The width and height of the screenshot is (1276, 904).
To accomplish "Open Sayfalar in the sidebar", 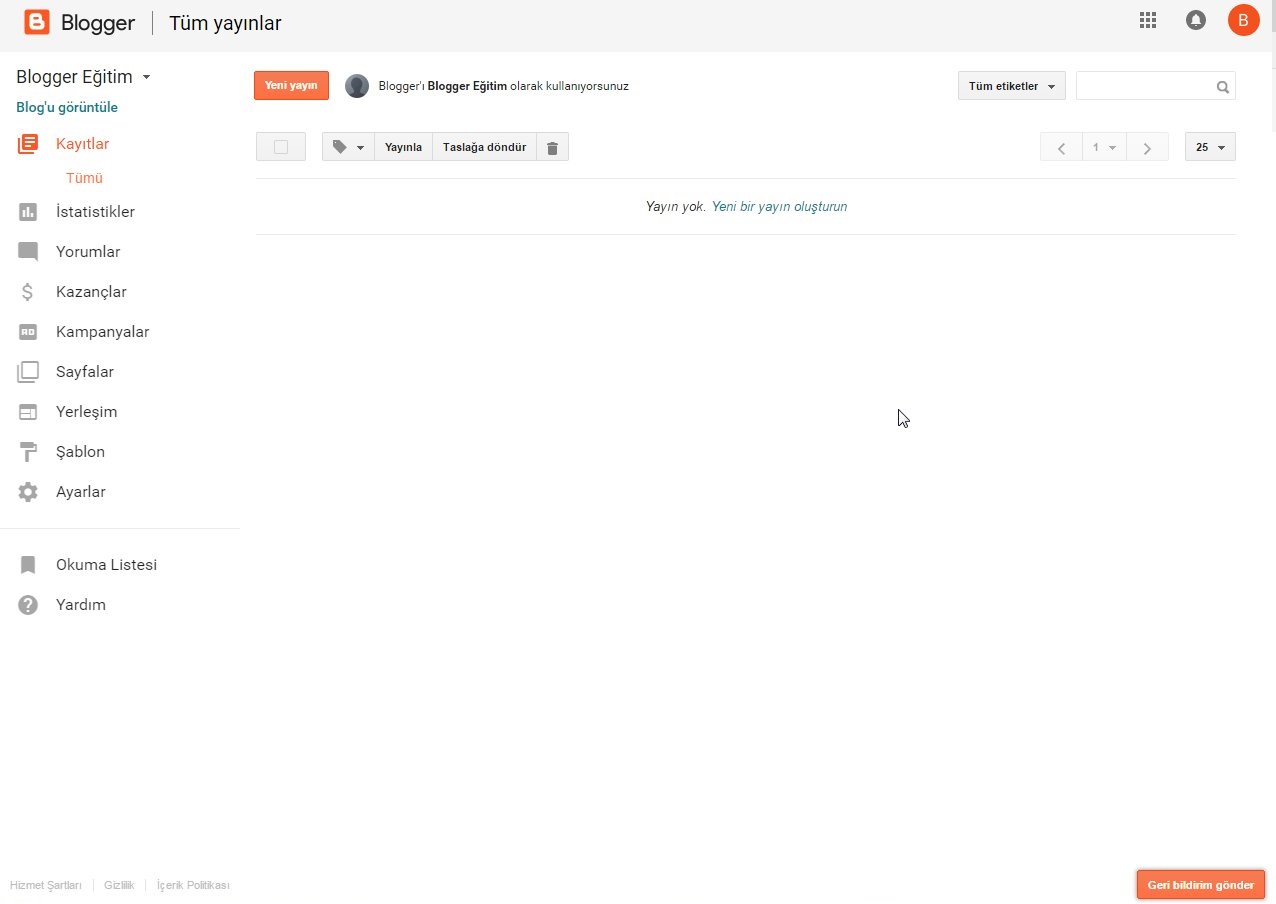I will click(85, 372).
